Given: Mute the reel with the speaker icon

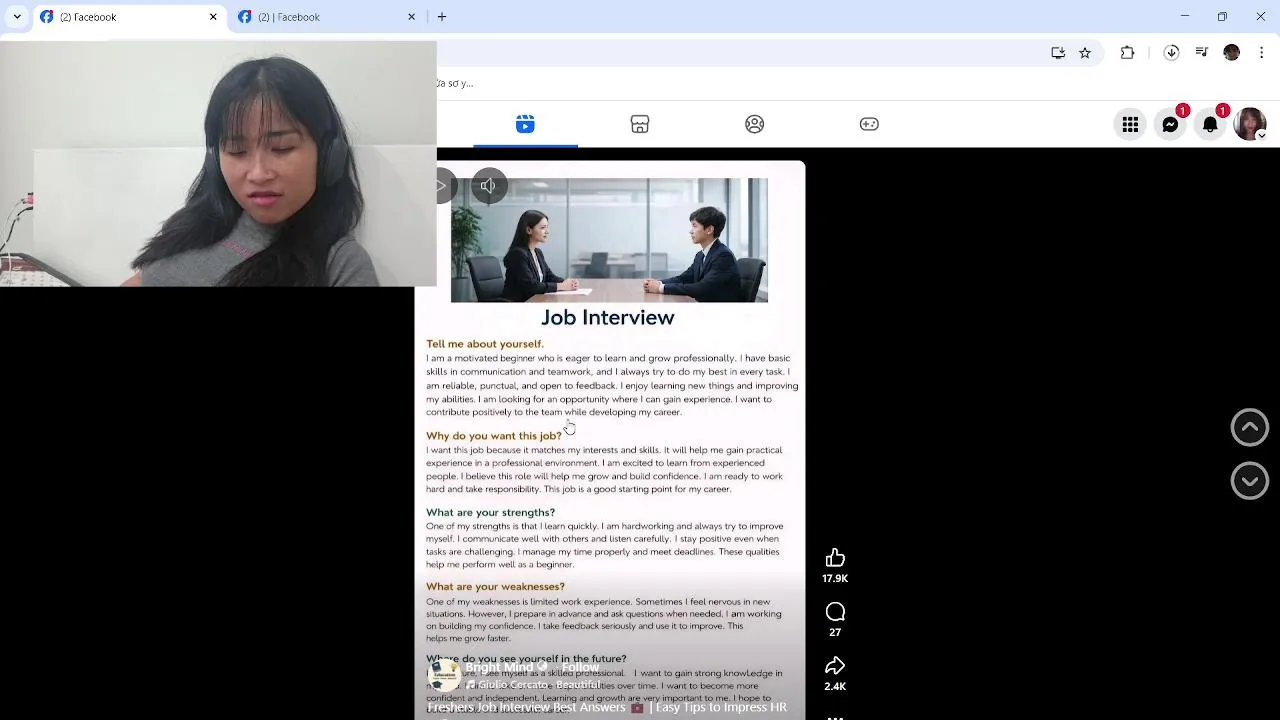Looking at the screenshot, I should click(x=488, y=186).
